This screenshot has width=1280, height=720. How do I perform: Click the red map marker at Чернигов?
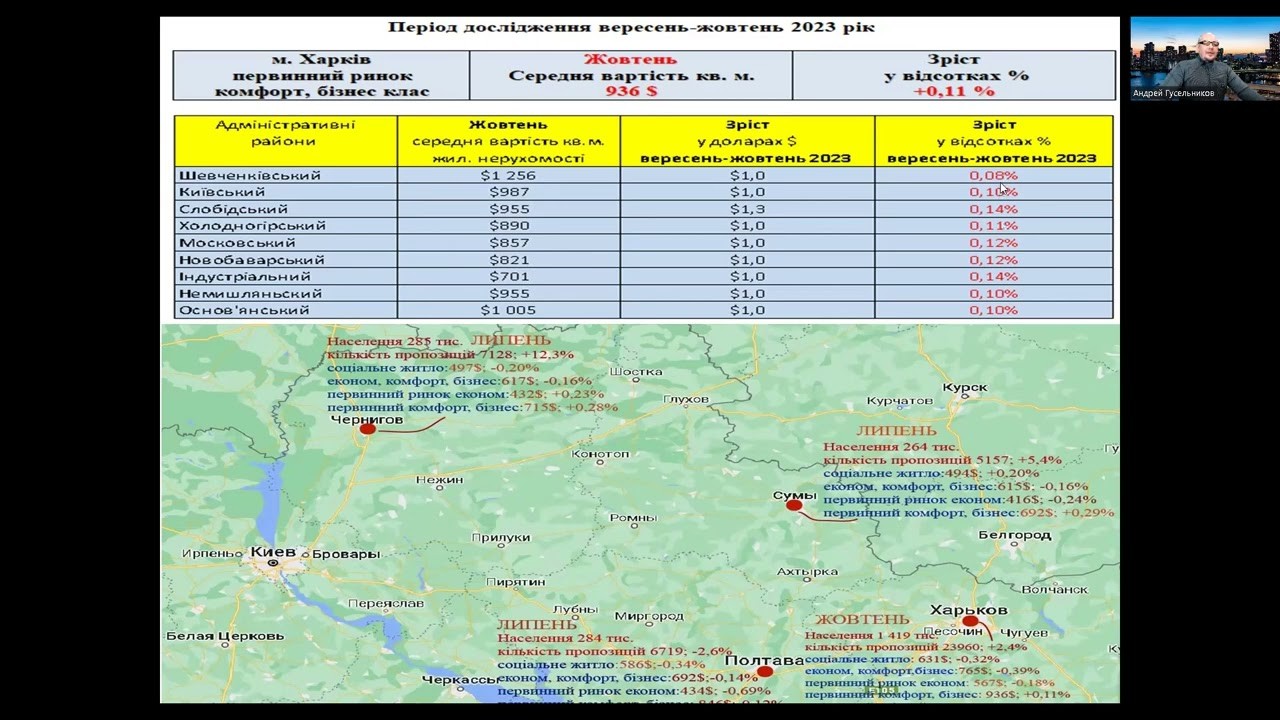point(367,429)
